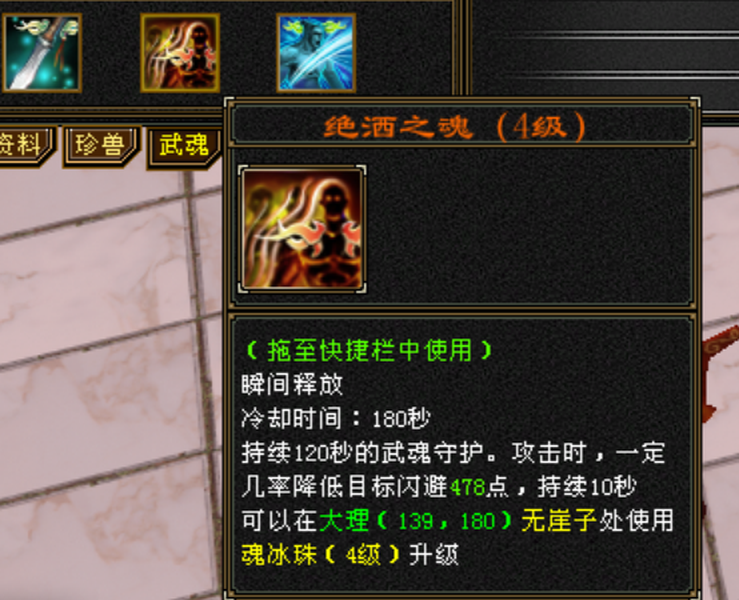Click the green 478 dodge value
Viewport: 739px width, 600px height.
click(467, 487)
